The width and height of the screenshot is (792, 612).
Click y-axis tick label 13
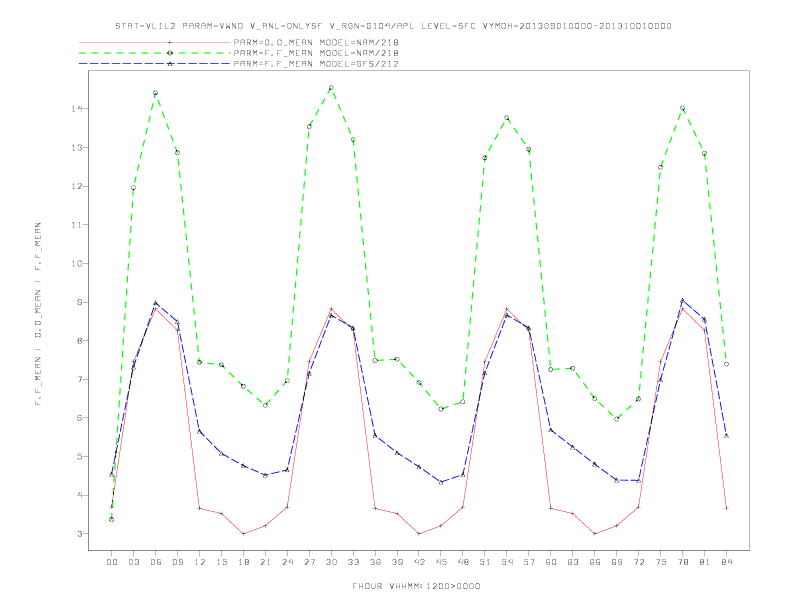tap(77, 147)
